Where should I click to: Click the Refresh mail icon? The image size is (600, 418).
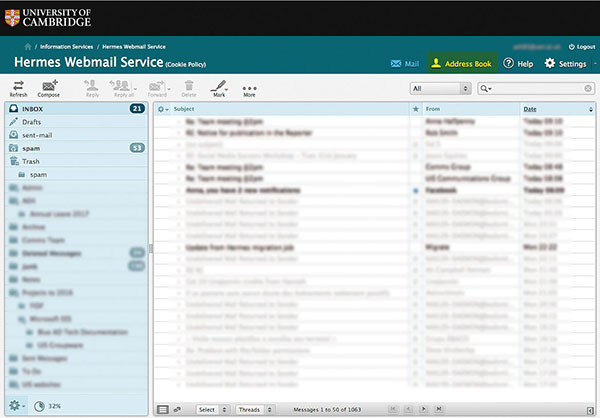[x=18, y=88]
